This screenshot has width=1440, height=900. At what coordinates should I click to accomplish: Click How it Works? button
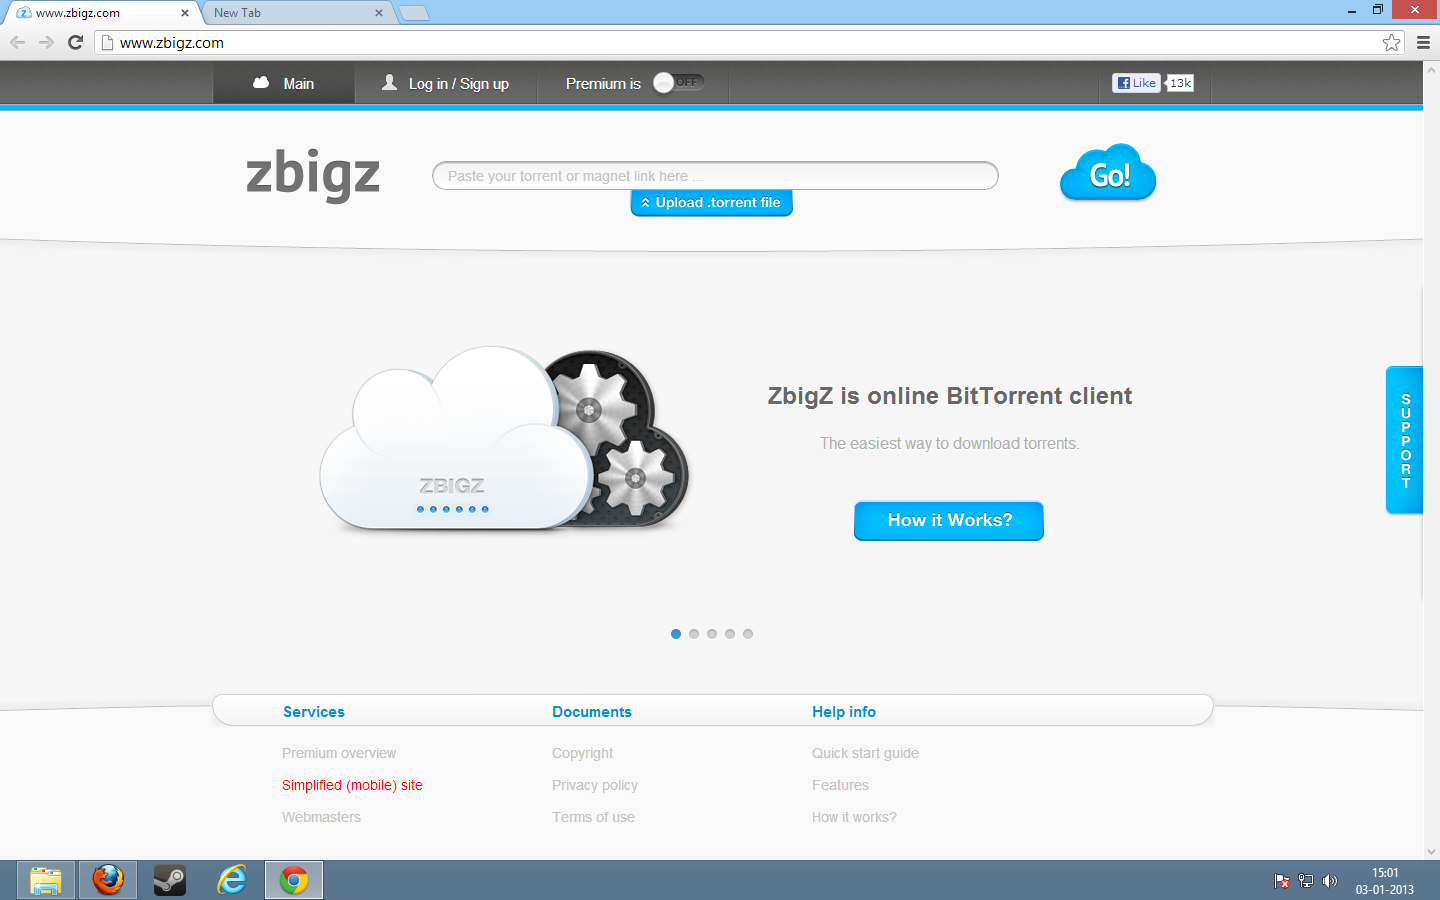pos(949,520)
